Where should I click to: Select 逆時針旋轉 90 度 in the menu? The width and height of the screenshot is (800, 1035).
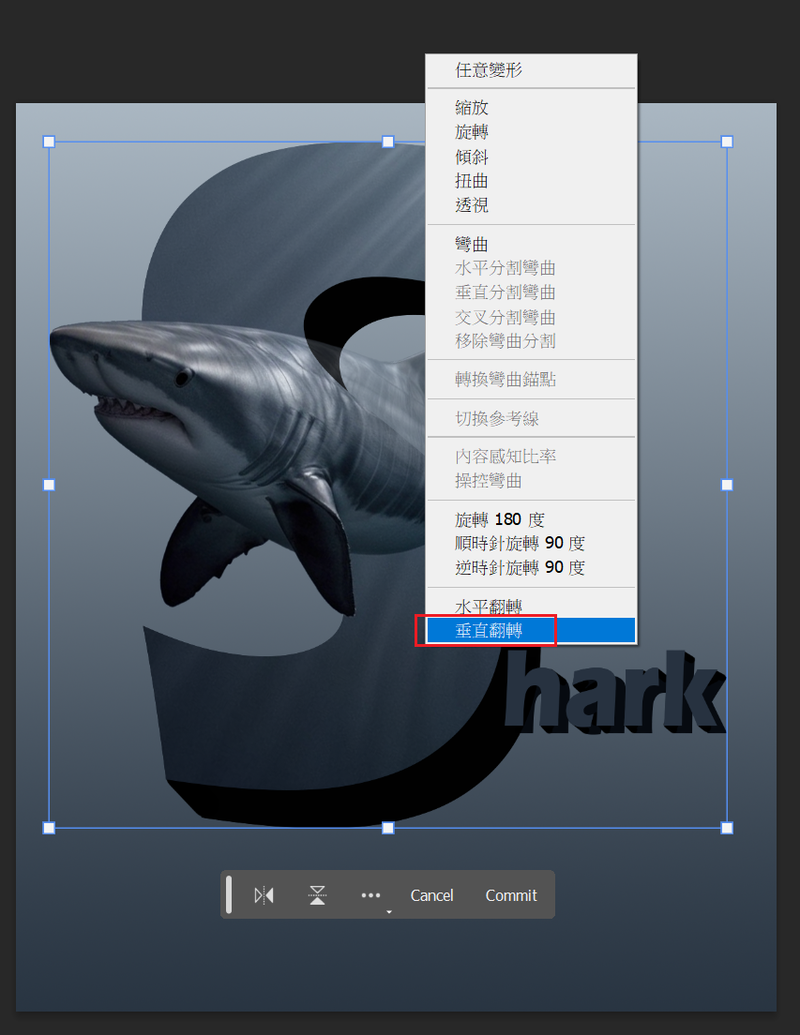(520, 568)
